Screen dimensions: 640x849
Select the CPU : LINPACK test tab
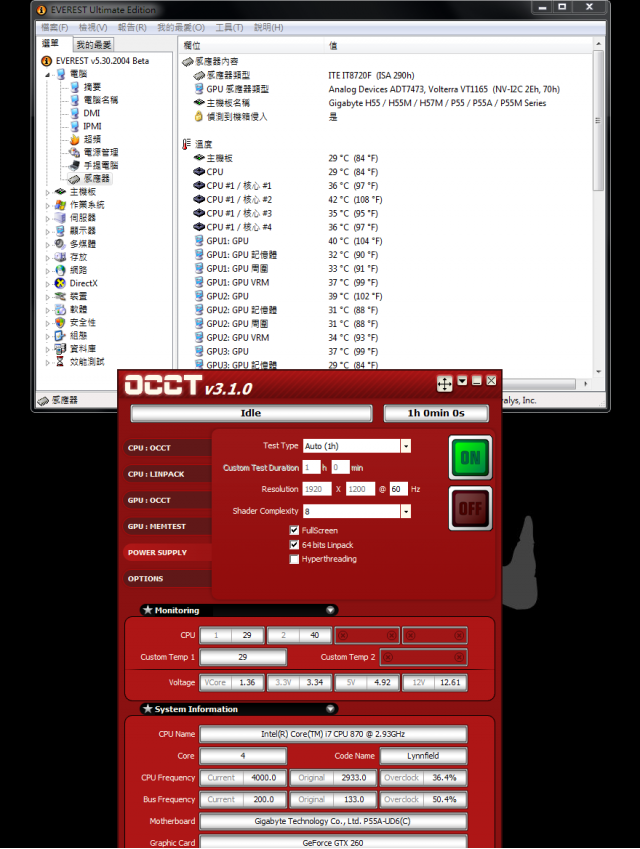pos(168,474)
